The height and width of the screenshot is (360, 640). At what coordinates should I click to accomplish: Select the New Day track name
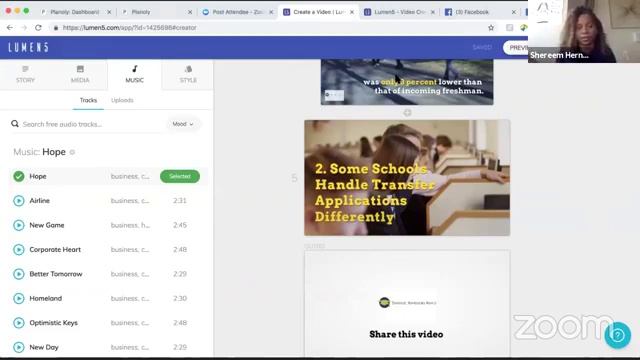click(x=44, y=347)
